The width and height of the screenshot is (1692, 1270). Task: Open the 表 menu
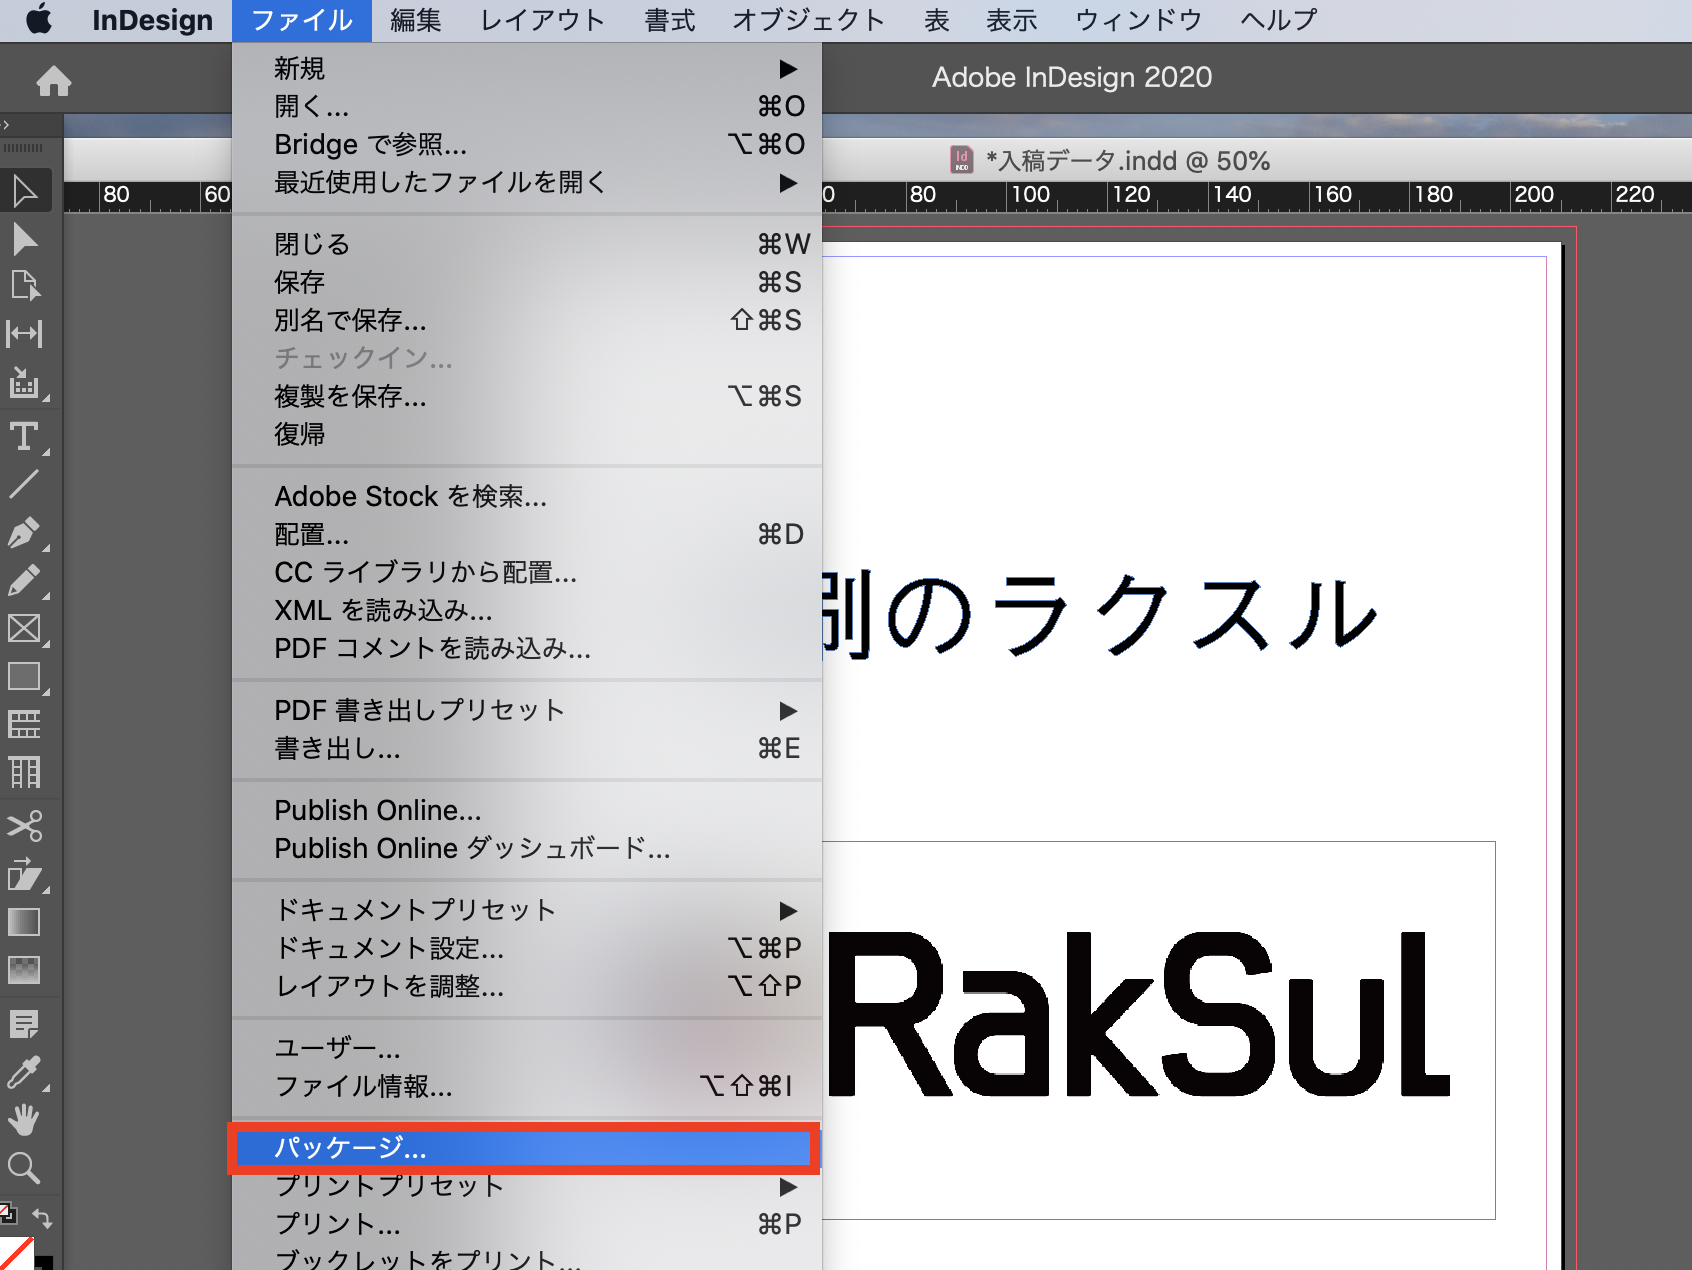click(x=937, y=21)
